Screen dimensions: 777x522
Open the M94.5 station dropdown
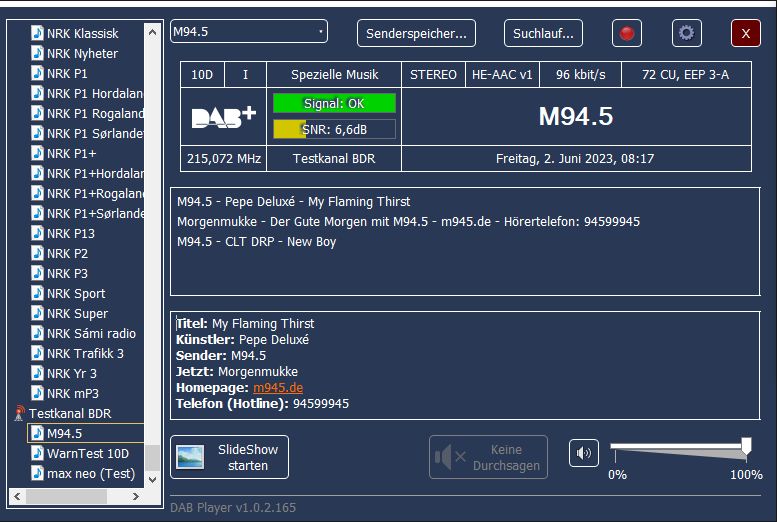pos(249,32)
